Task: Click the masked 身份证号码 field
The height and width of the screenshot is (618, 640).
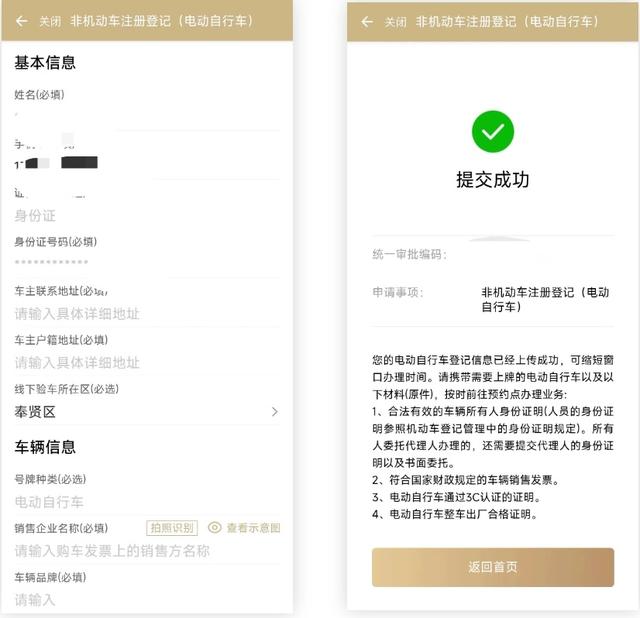Action: (147, 262)
